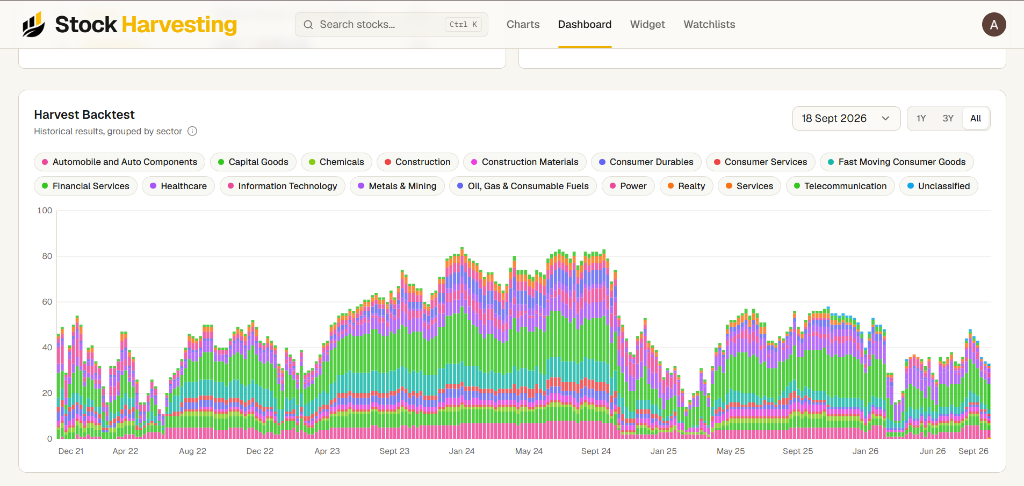
Task: Open the 18 Sept 2026 date dropdown
Action: tap(846, 118)
